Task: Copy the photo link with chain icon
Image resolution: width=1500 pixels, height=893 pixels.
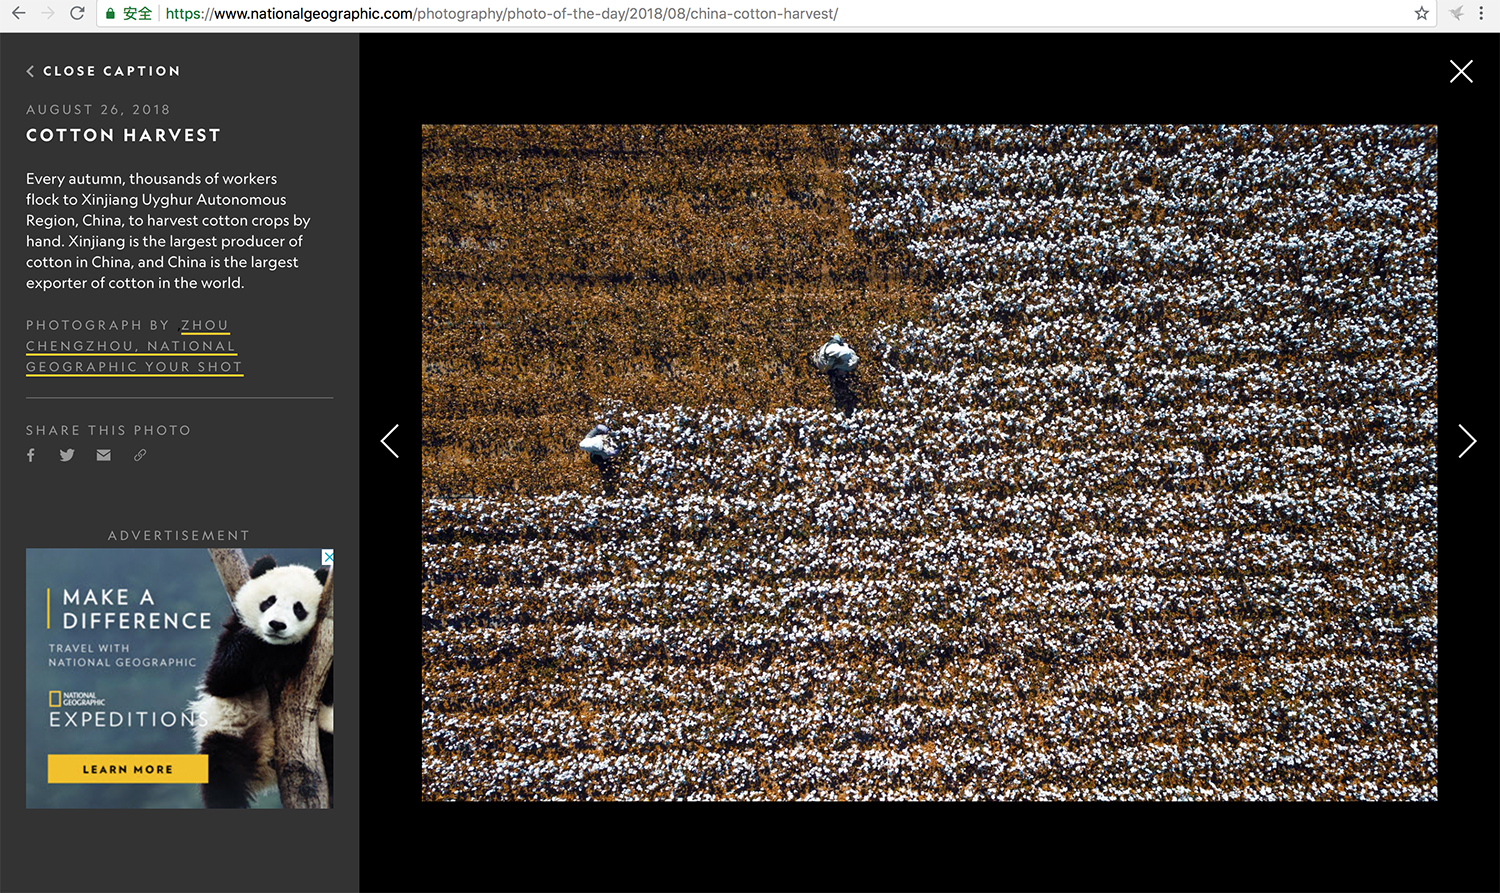Action: (x=140, y=455)
